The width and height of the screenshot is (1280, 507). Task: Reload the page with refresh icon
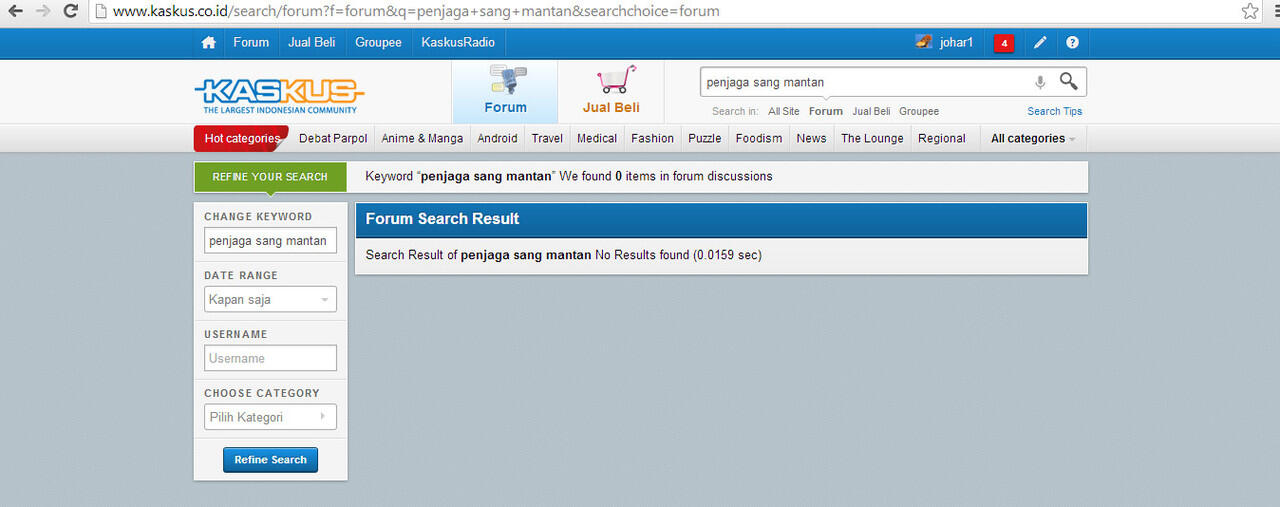[x=70, y=12]
